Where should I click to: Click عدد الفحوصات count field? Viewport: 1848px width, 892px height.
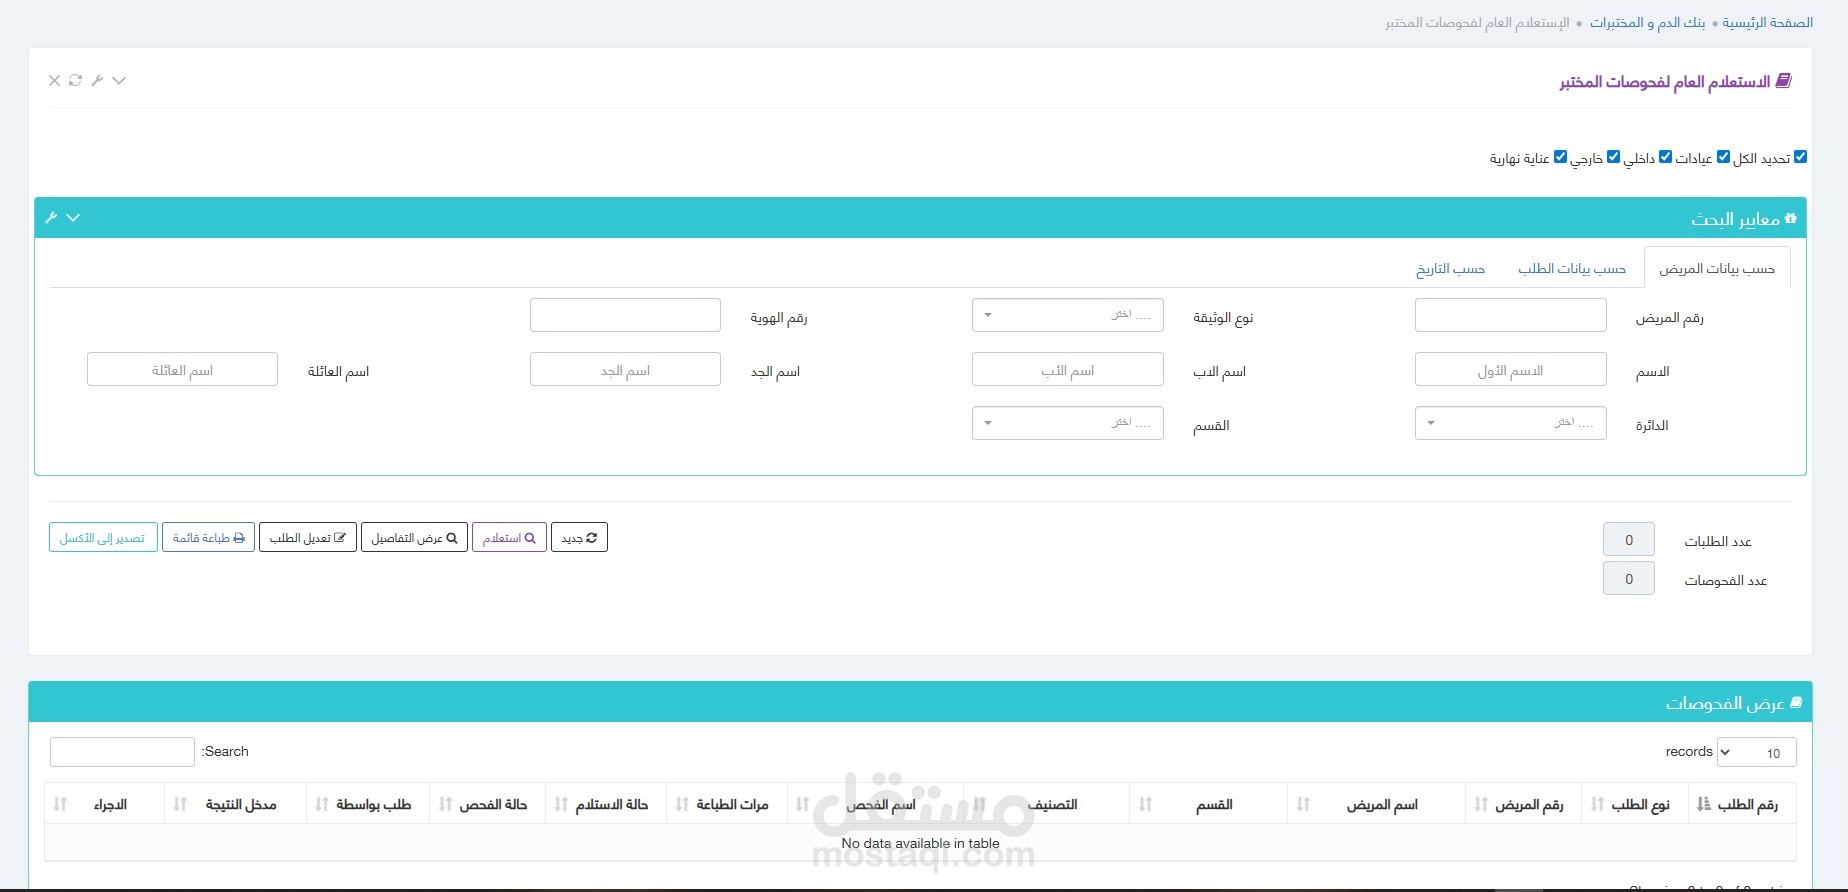coord(1629,579)
